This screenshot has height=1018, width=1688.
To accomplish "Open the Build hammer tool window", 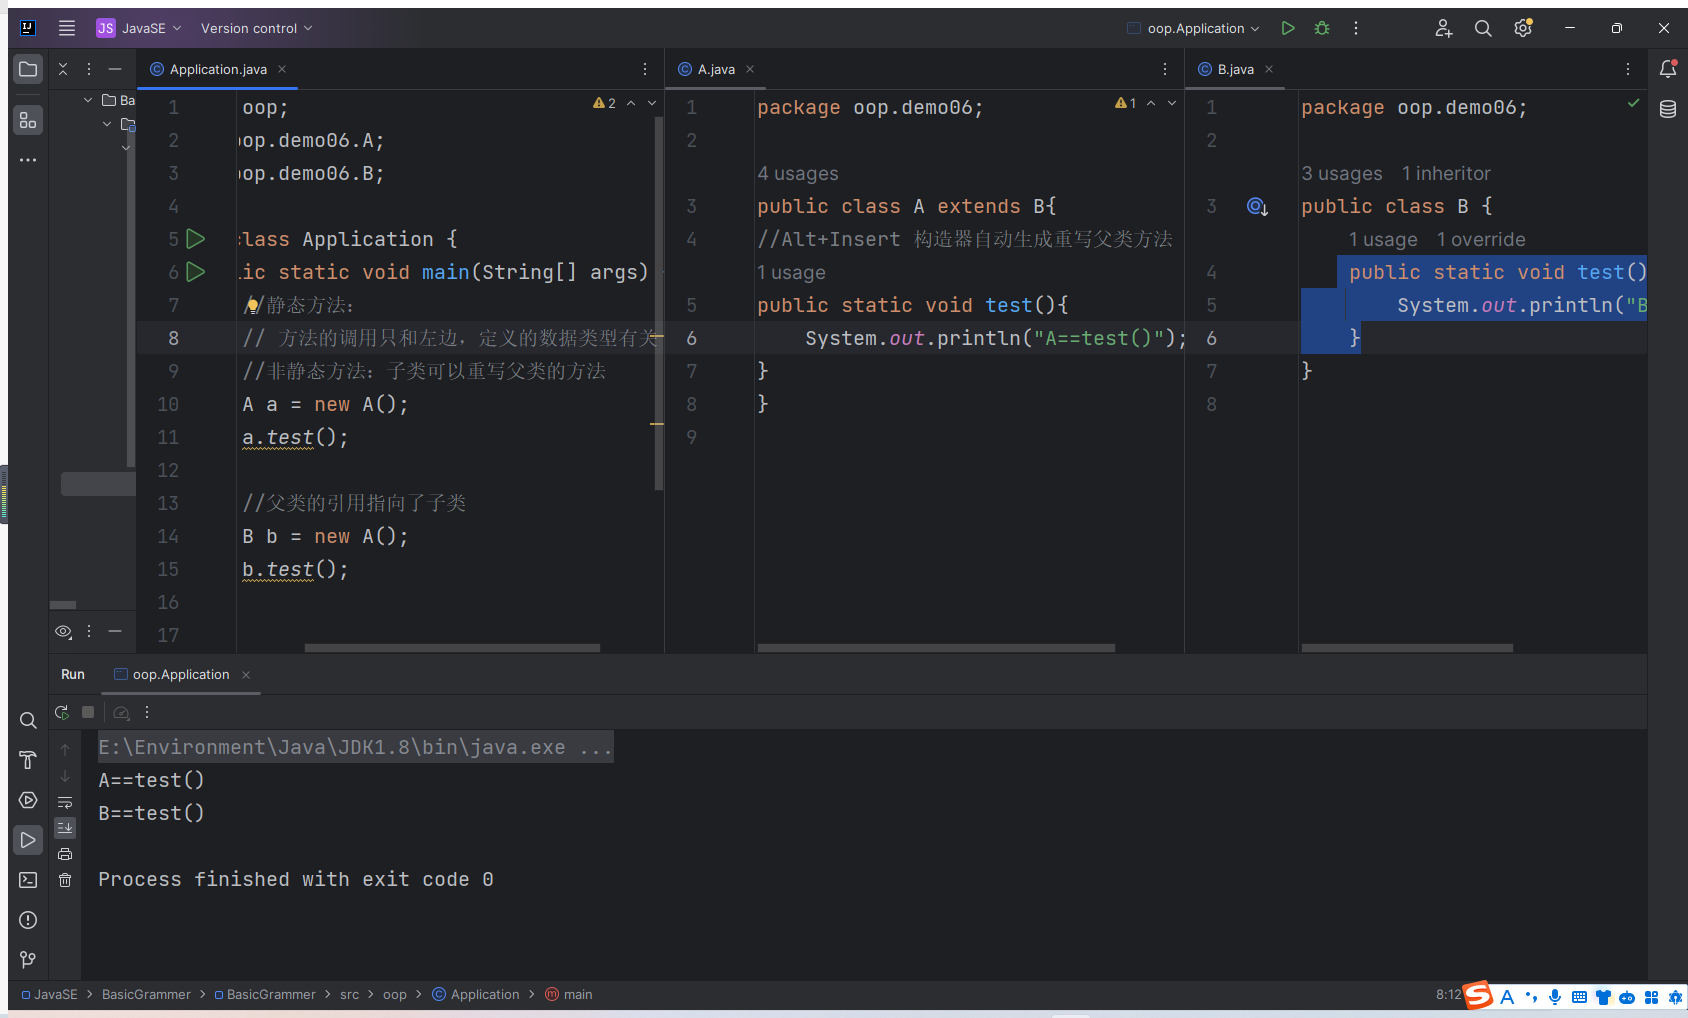I will coord(28,760).
